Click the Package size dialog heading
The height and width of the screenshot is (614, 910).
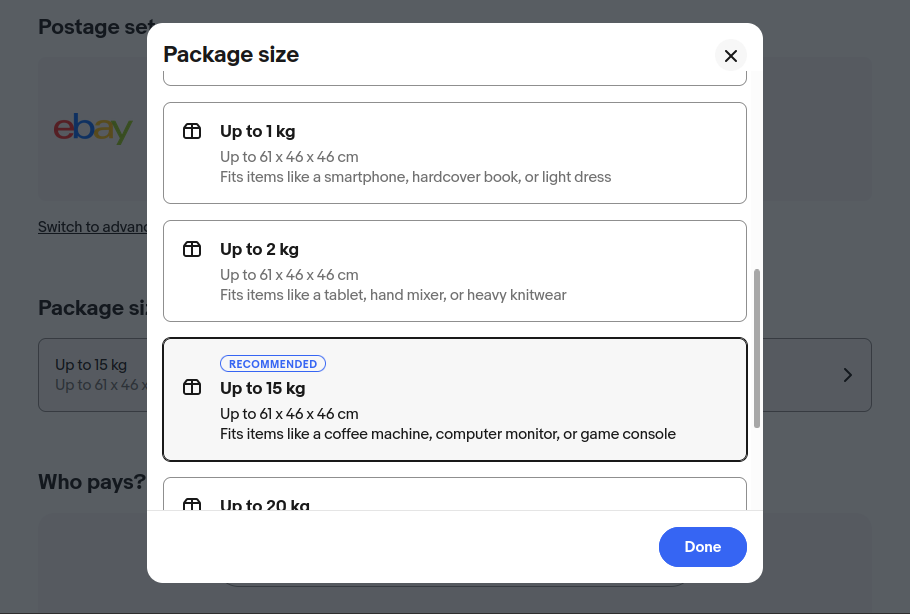[x=231, y=55]
